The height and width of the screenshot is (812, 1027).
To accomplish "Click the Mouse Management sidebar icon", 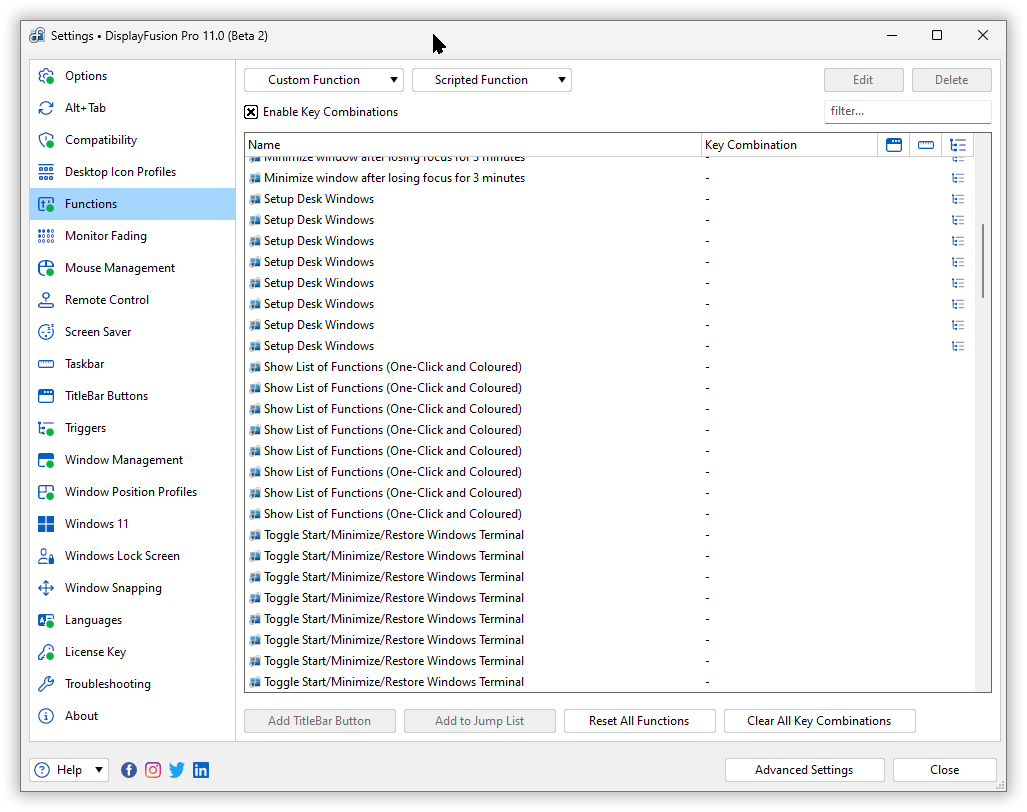I will [46, 268].
